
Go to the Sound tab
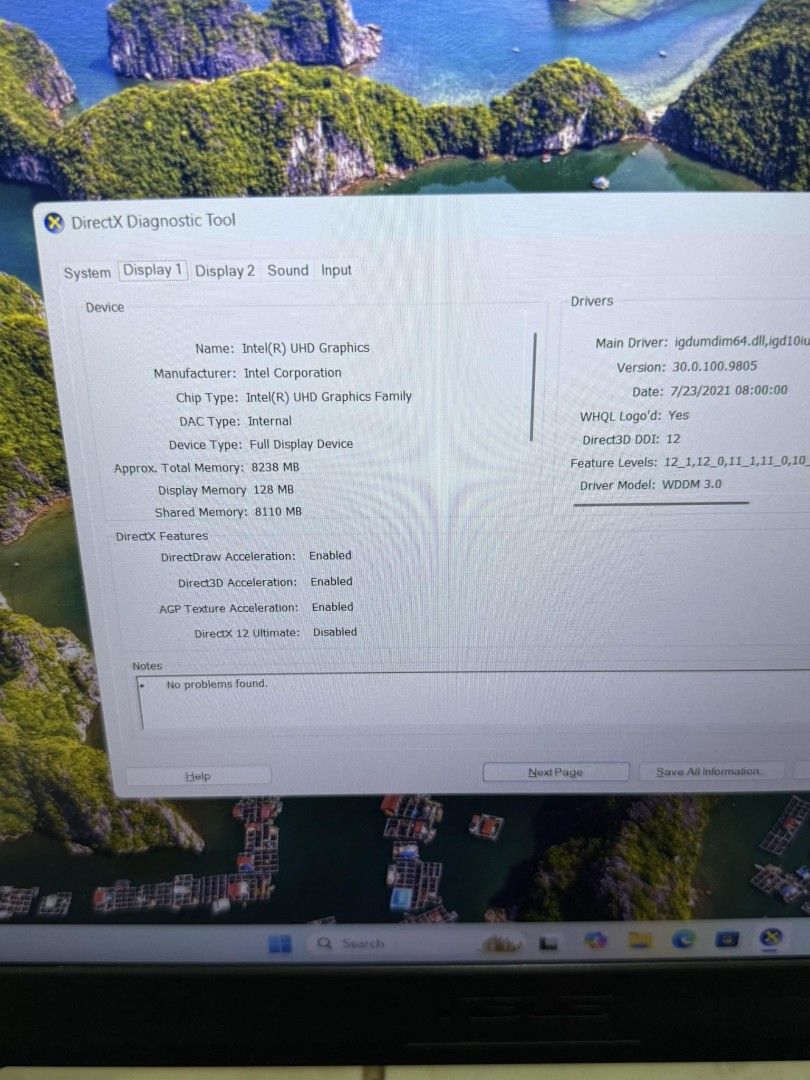tap(288, 270)
